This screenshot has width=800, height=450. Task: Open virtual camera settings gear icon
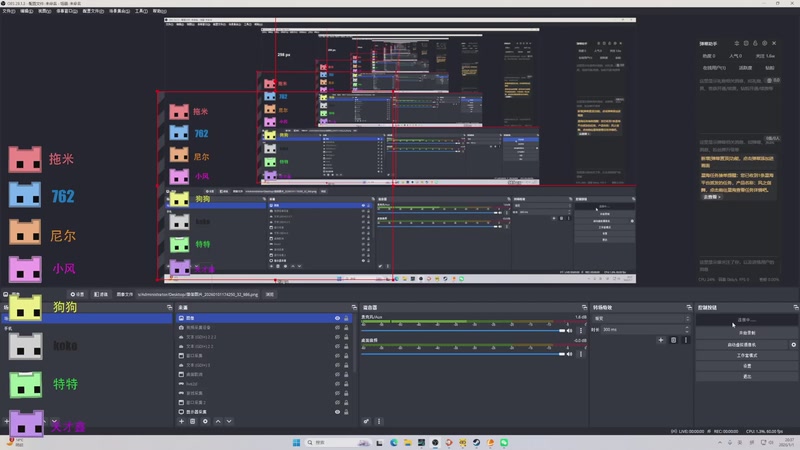[x=793, y=345]
